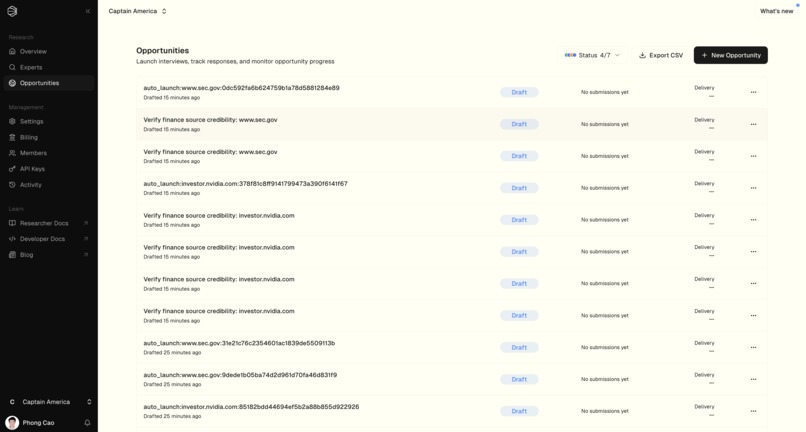The width and height of the screenshot is (806, 432).
Task: Open the Settings page
Action: tap(49, 121)
